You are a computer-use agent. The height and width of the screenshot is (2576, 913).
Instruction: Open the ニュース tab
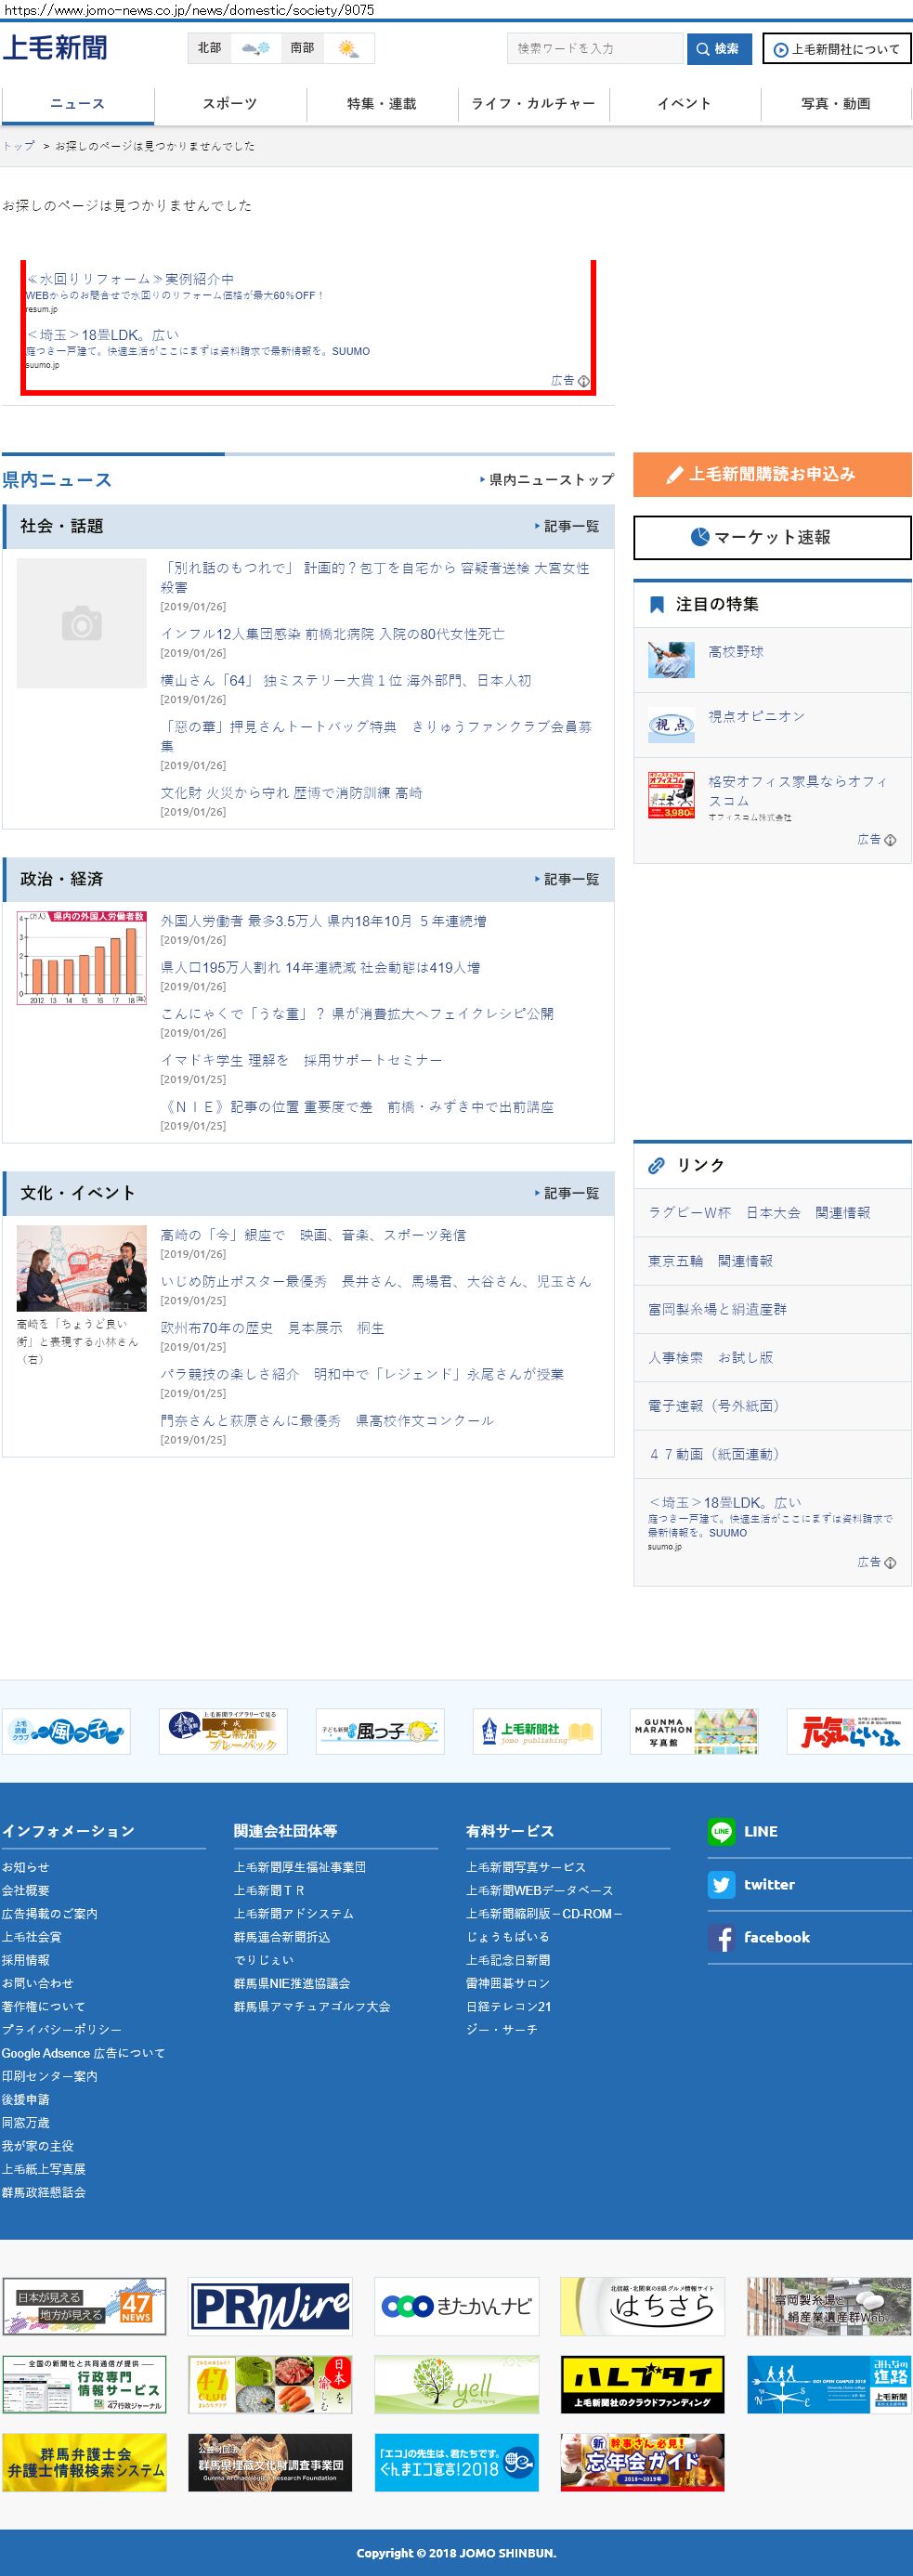(77, 104)
